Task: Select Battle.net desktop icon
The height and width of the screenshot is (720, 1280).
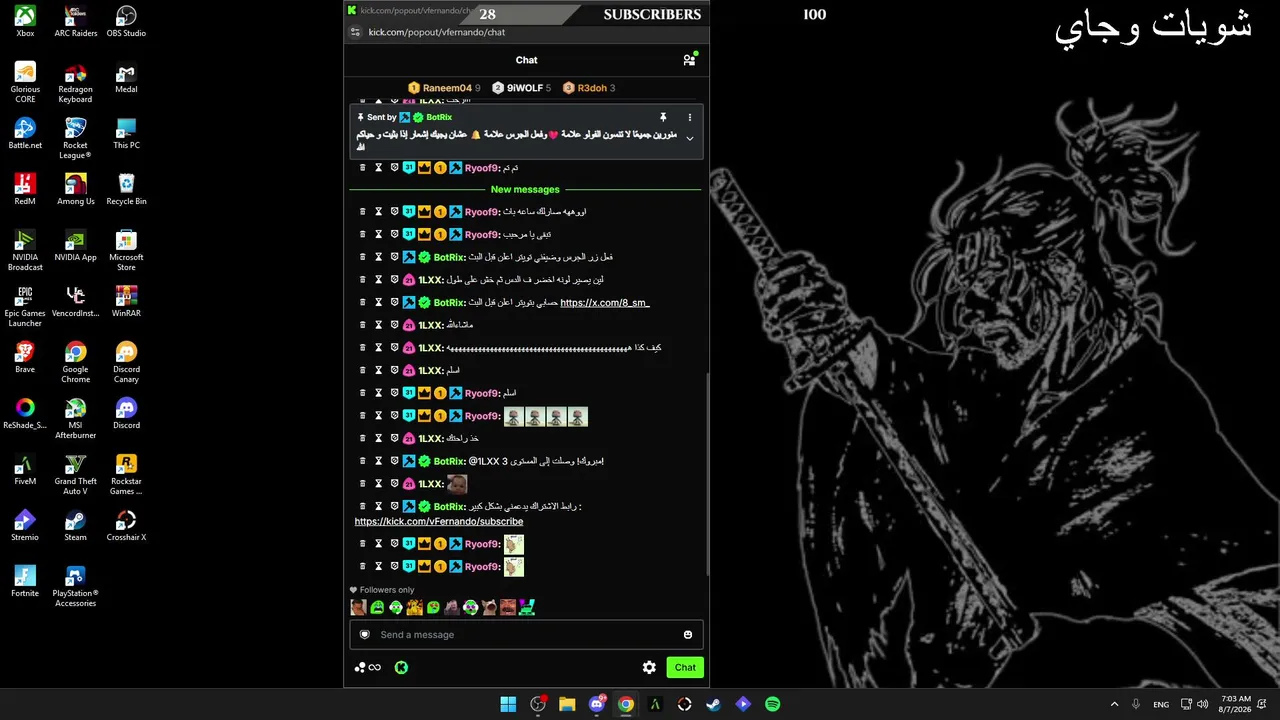Action: [25, 133]
